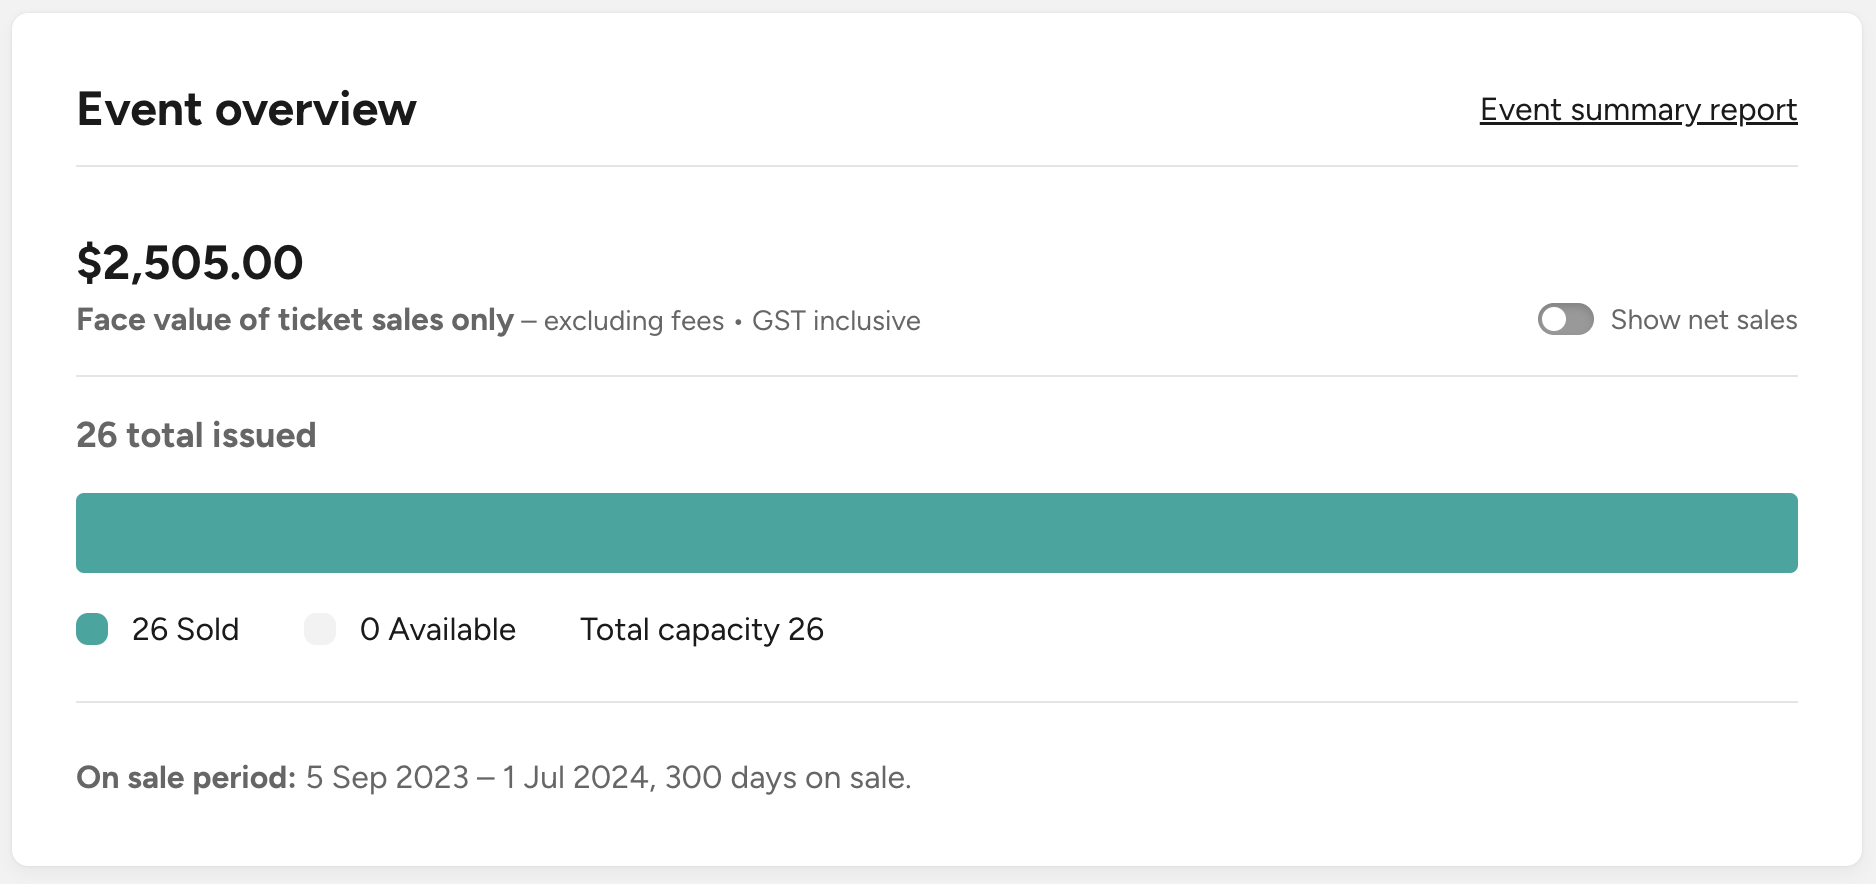Click the On sale period label
1876x884 pixels.
(186, 777)
